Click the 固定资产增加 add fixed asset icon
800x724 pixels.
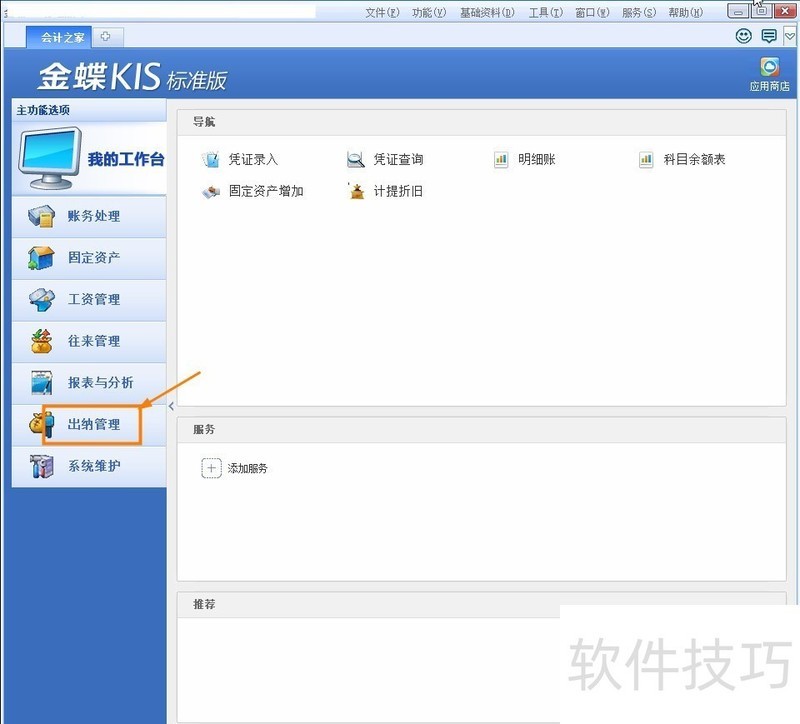[x=210, y=191]
